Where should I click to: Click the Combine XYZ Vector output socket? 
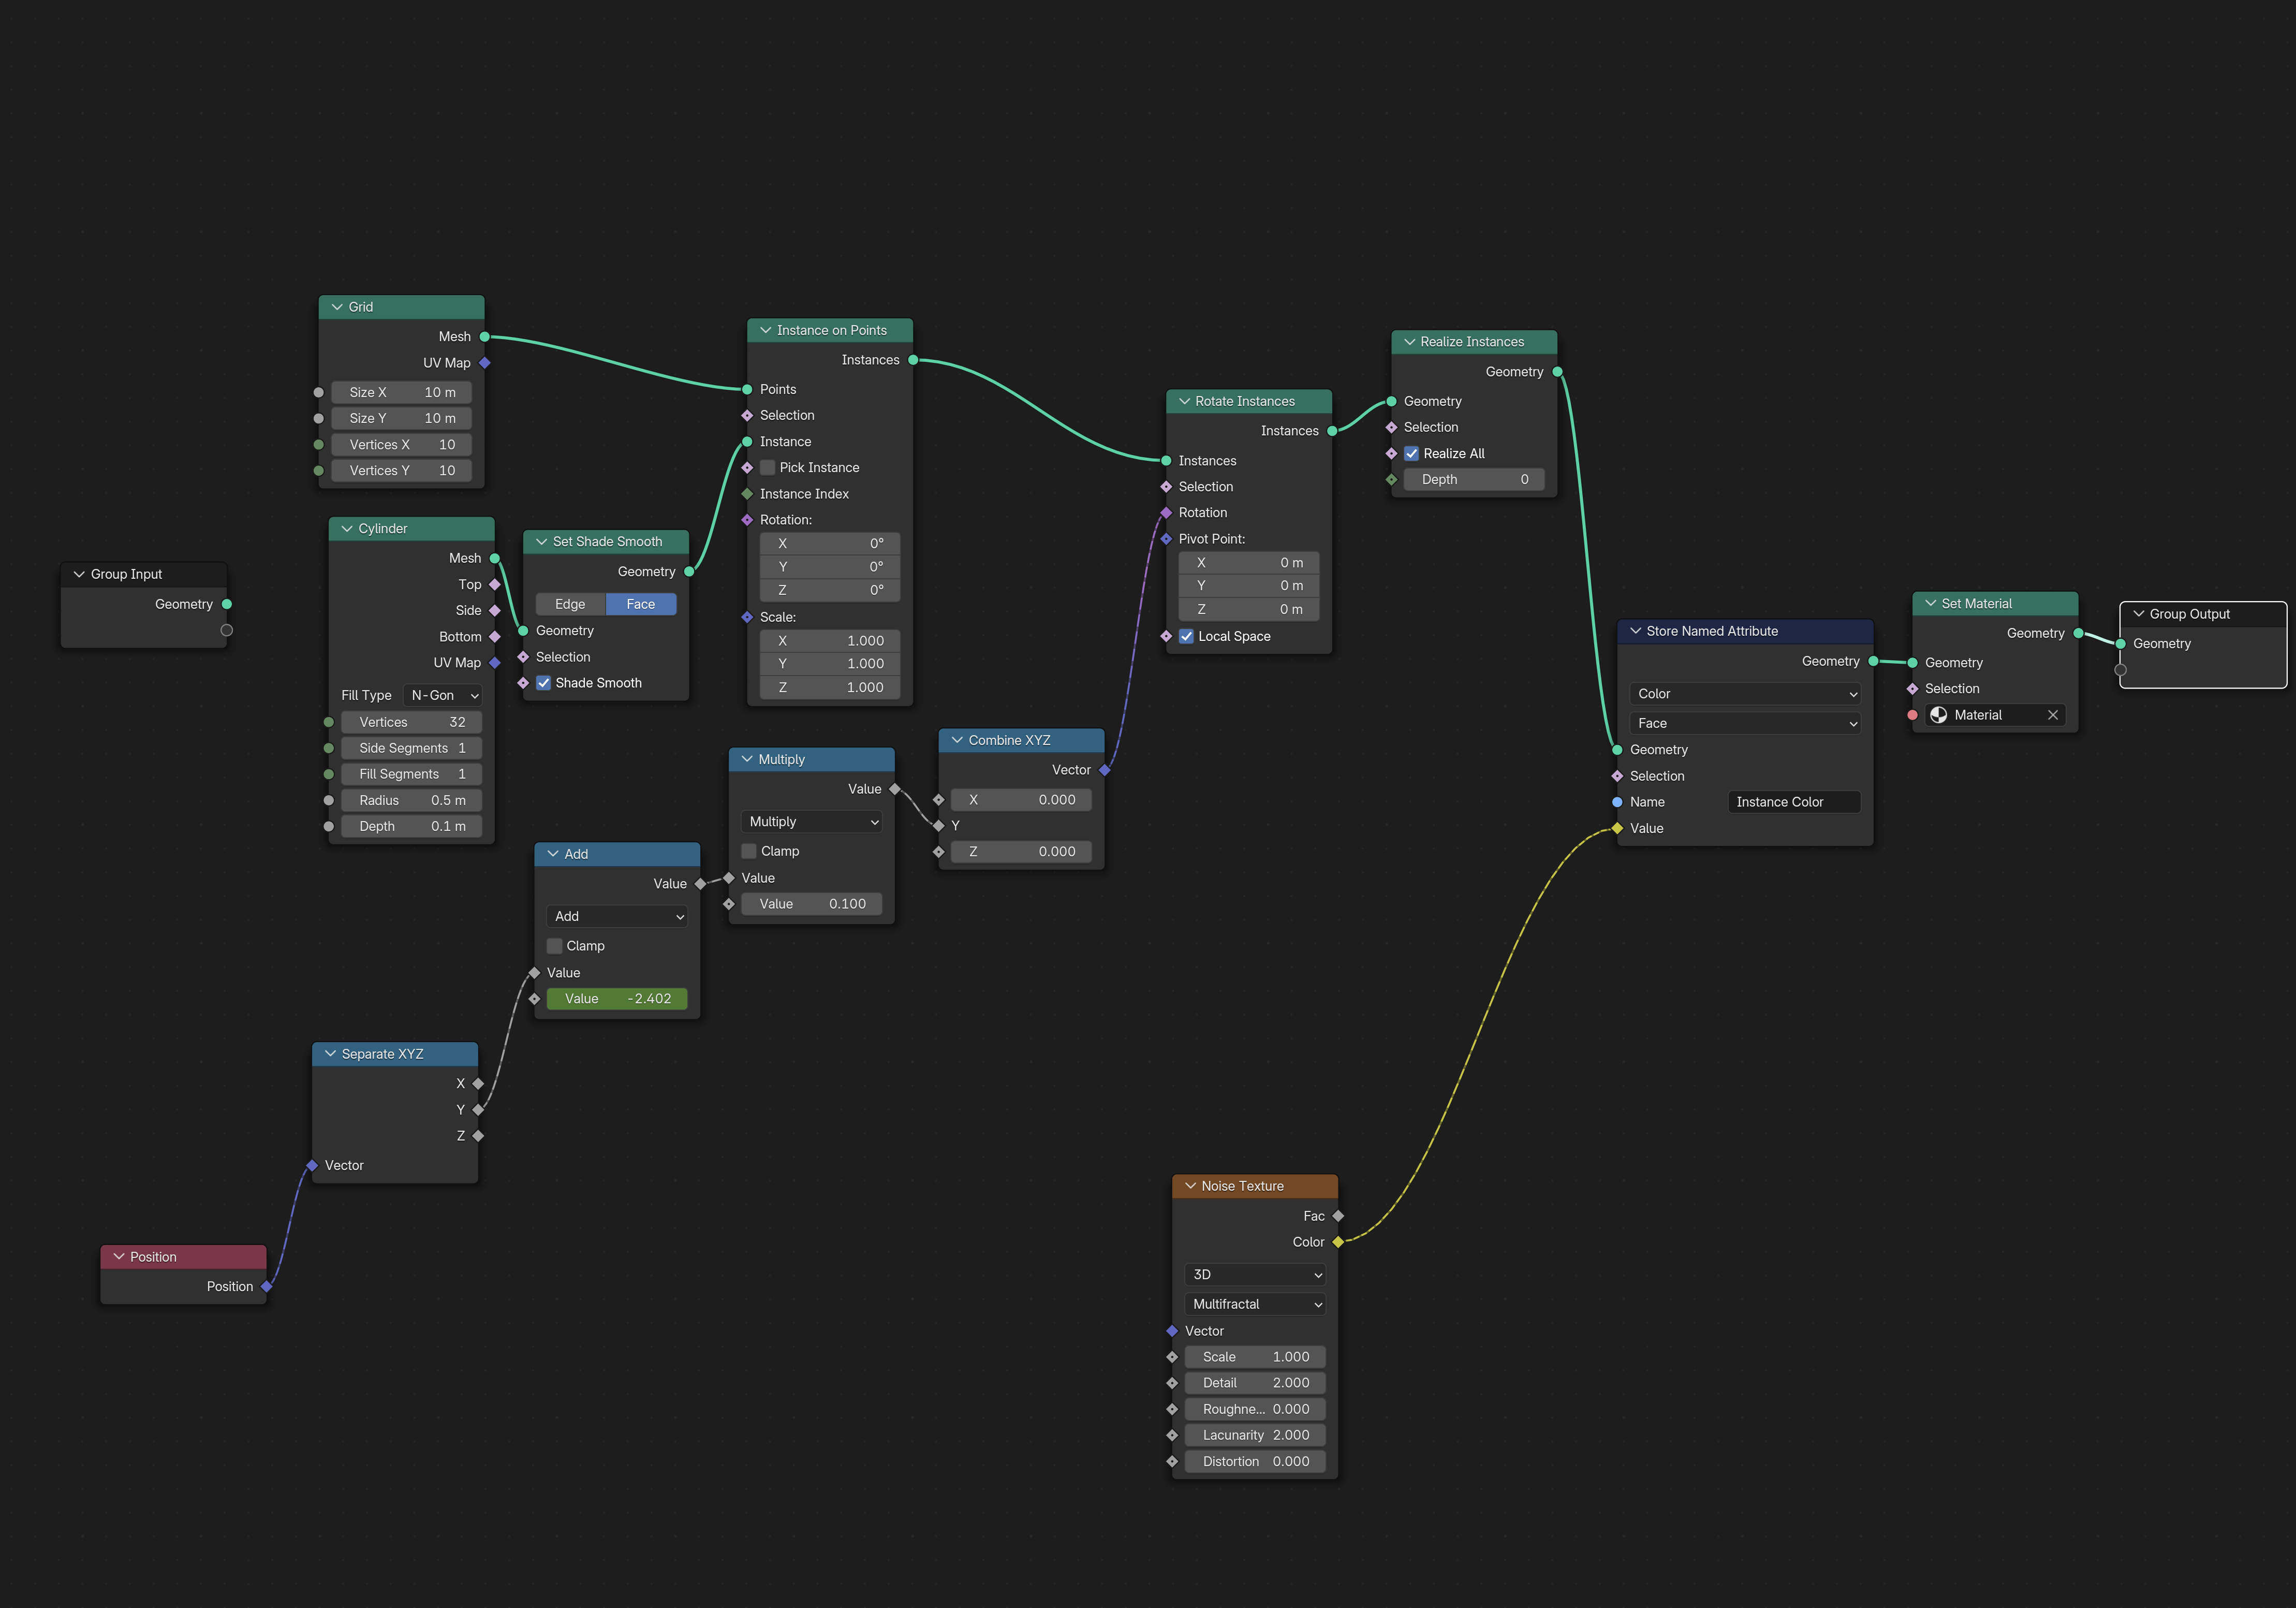pyautogui.click(x=1105, y=770)
